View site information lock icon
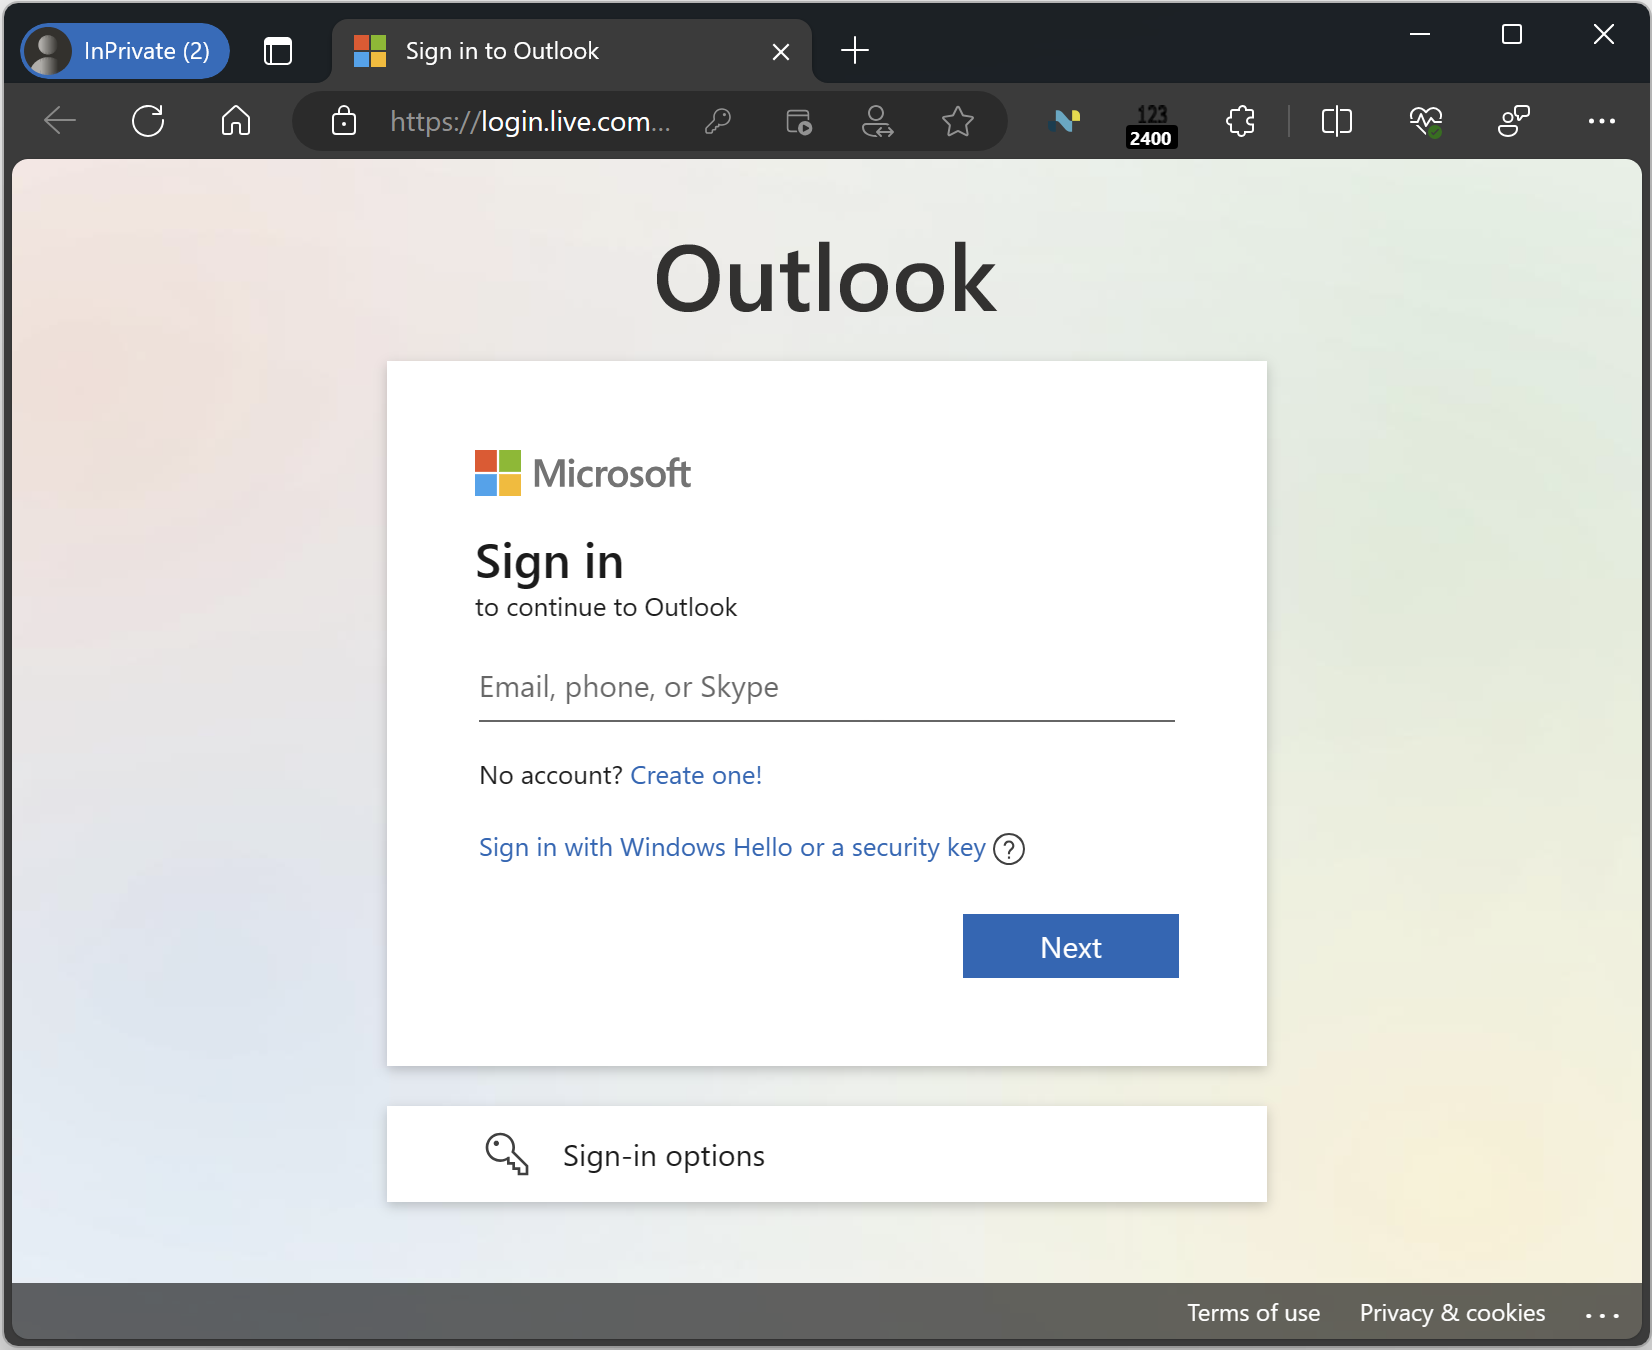 (344, 121)
